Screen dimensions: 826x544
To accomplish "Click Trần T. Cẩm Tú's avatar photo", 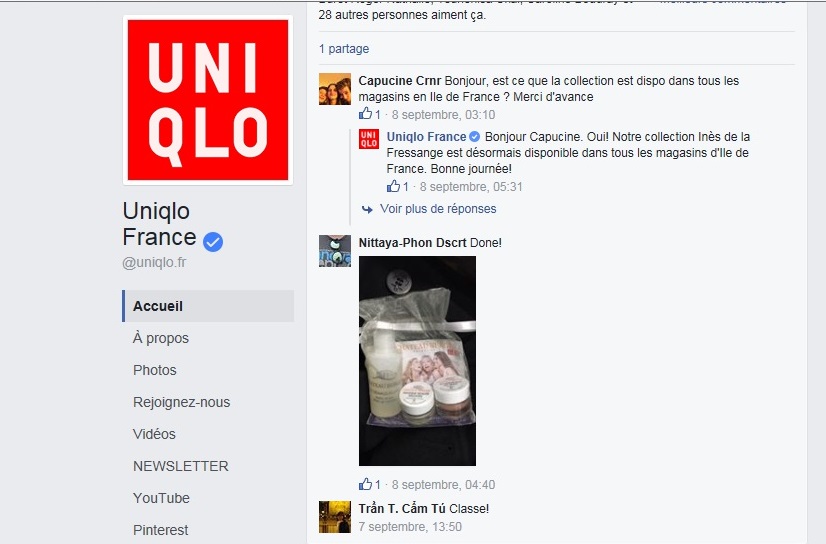I will point(335,517).
